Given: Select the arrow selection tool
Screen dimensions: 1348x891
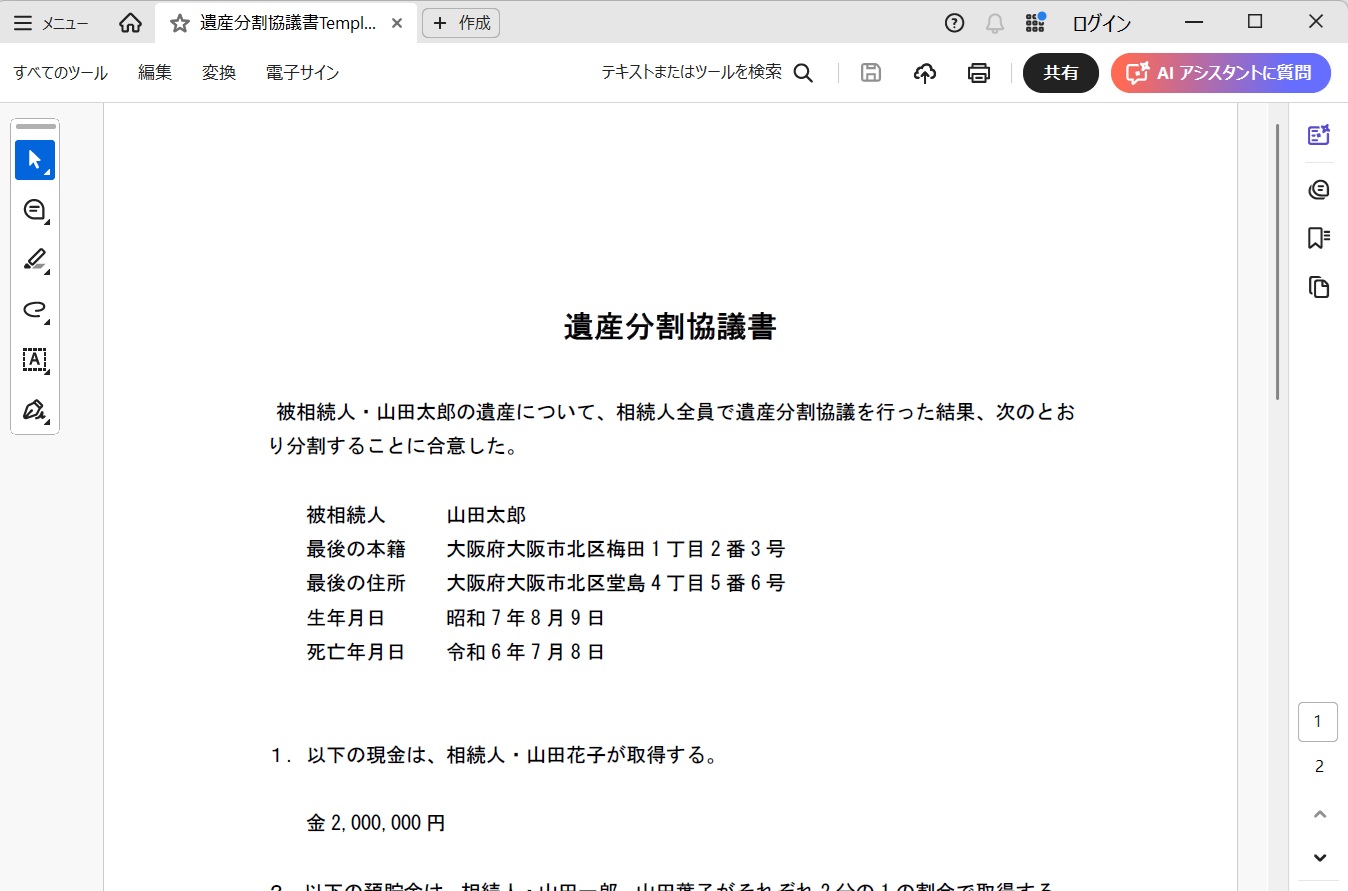Looking at the screenshot, I should pyautogui.click(x=35, y=160).
